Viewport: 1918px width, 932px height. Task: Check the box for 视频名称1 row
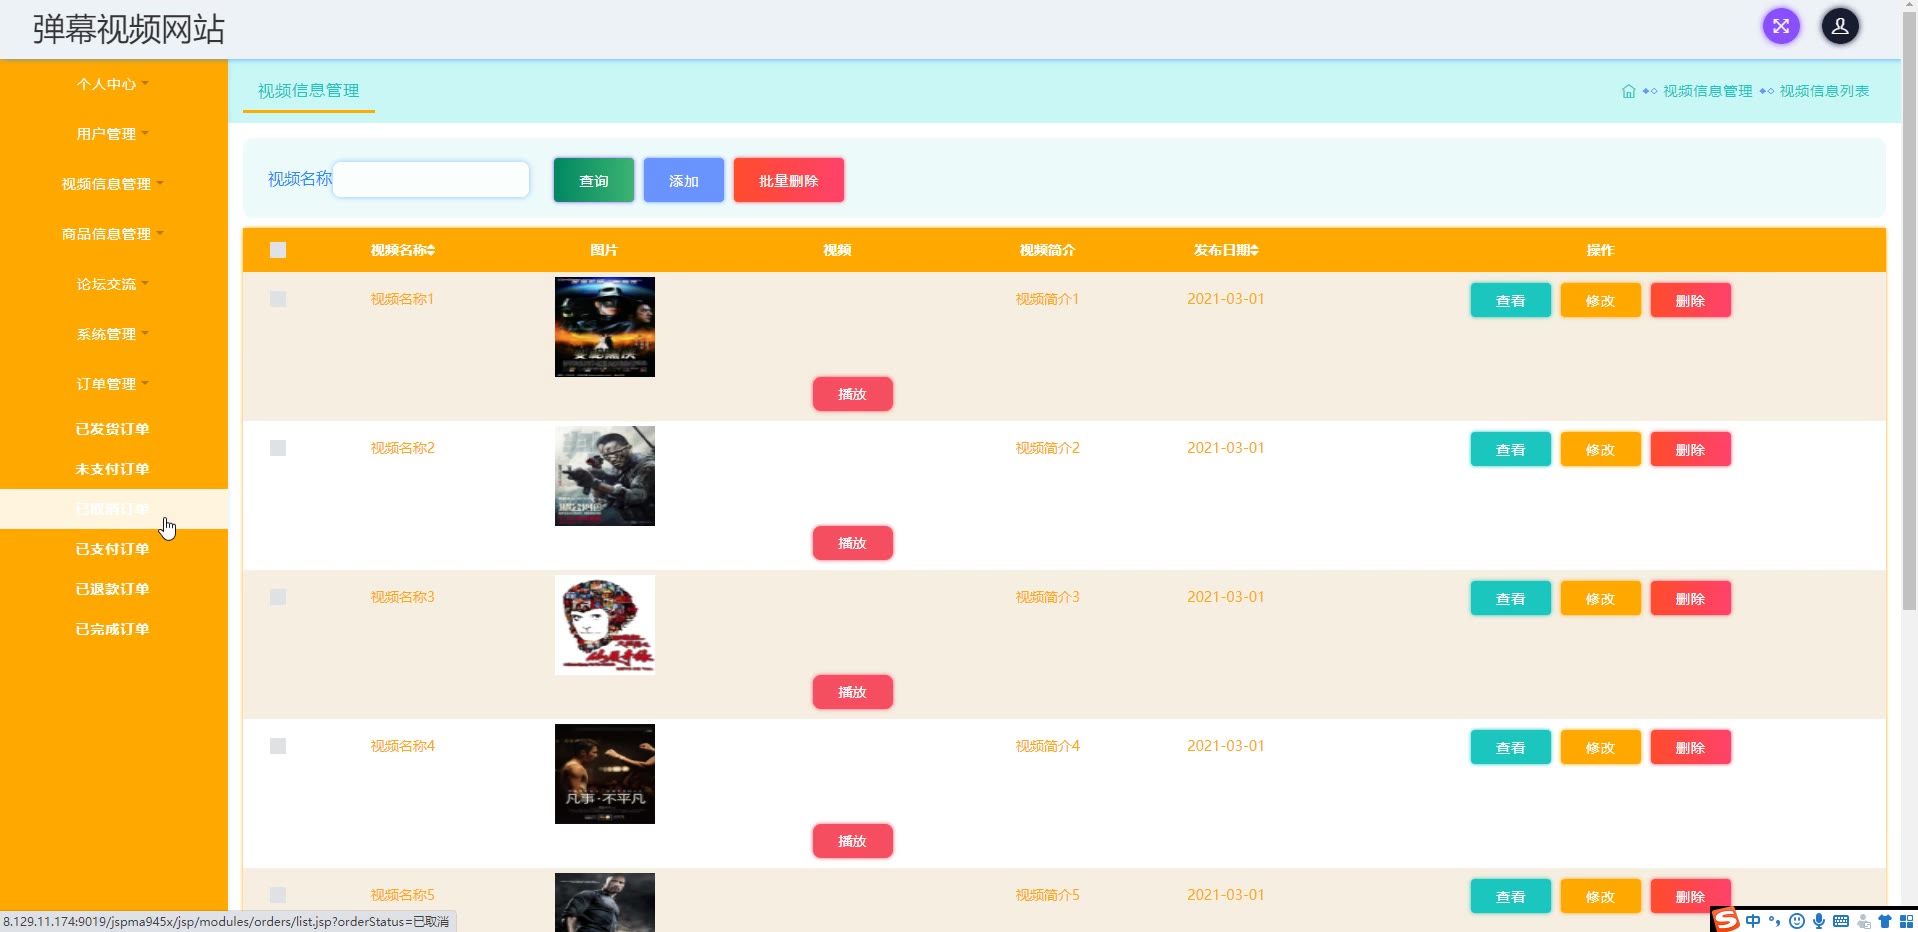pyautogui.click(x=278, y=299)
